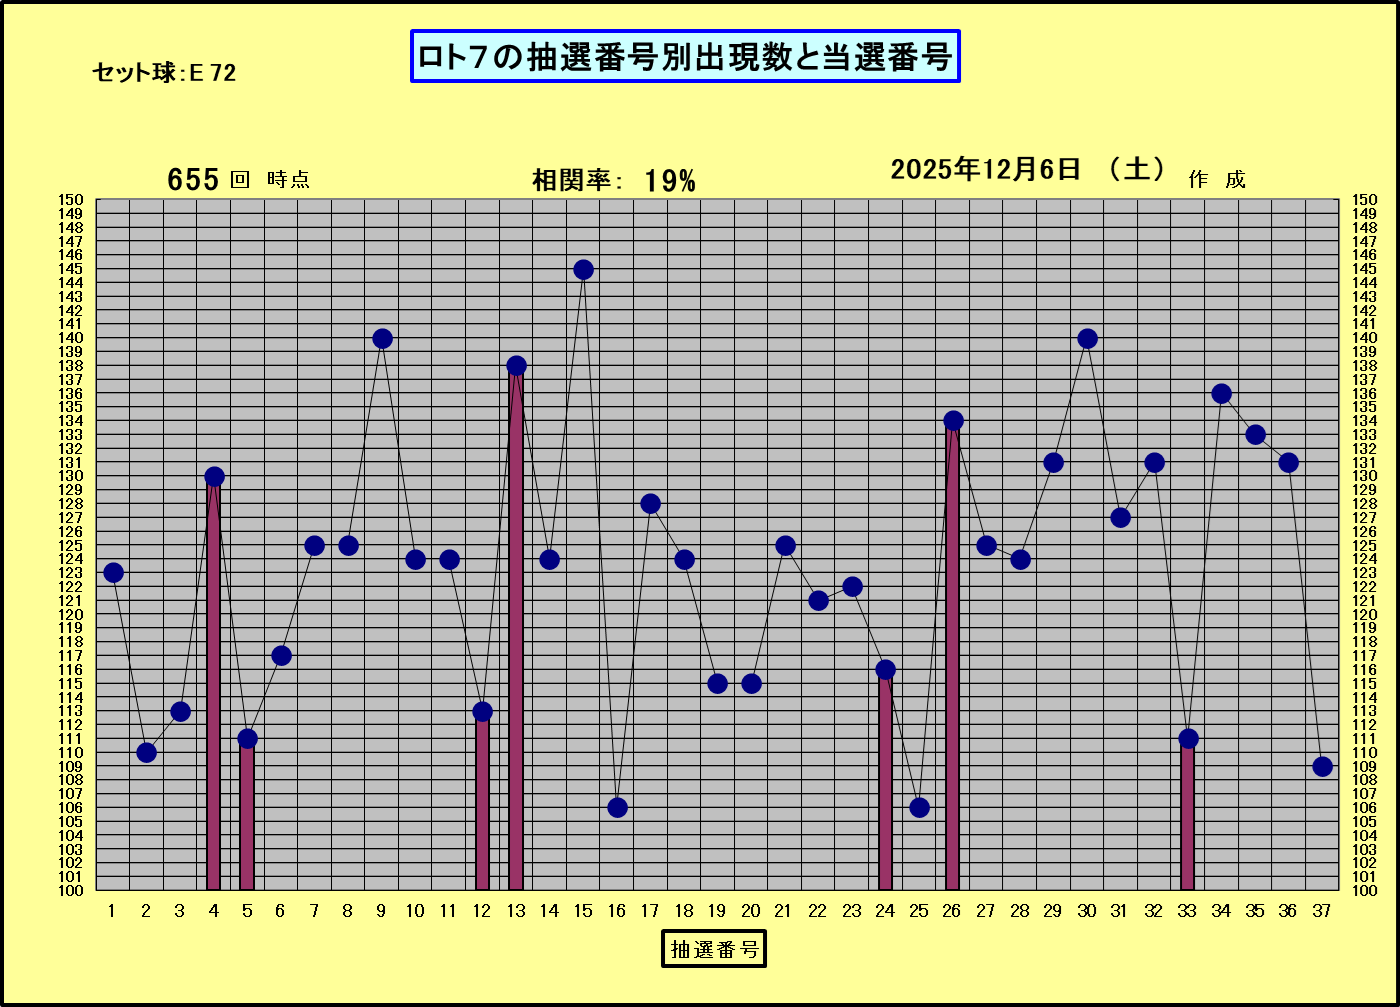Viewport: 1400px width, 1007px height.
Task: Click the purple bar for number 4
Action: 213,690
